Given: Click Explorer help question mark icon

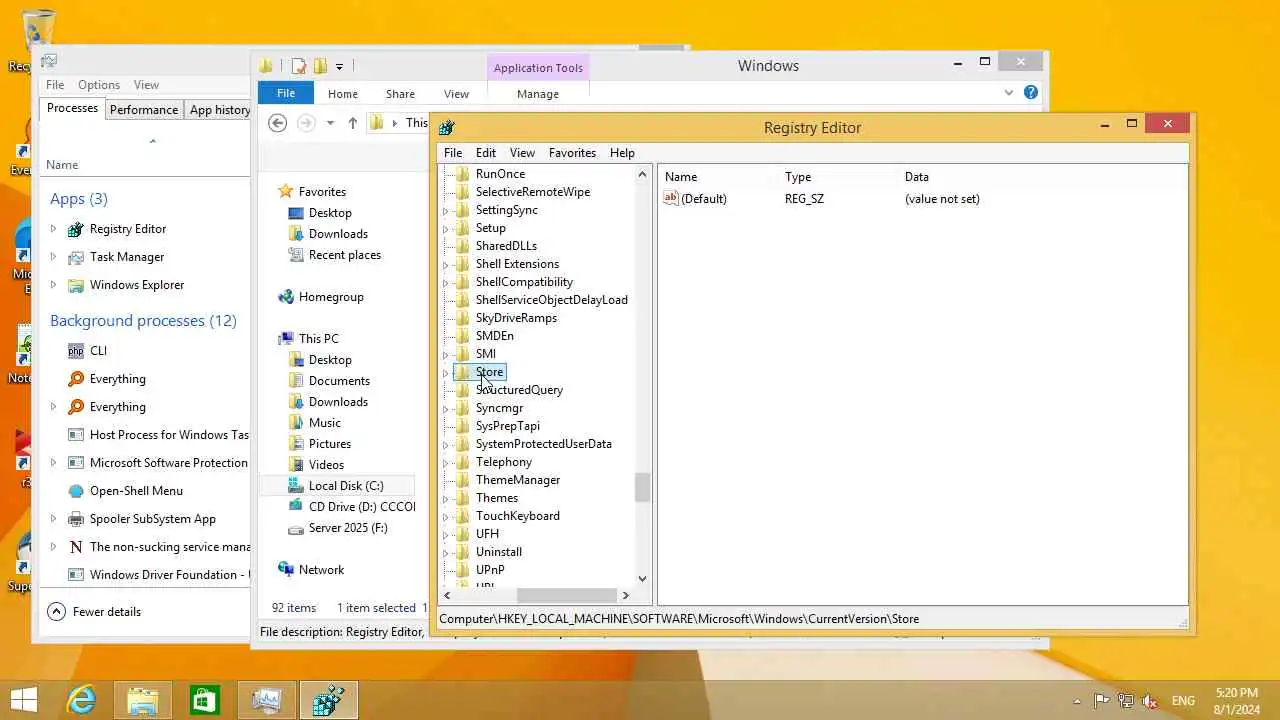Looking at the screenshot, I should coord(1031,92).
